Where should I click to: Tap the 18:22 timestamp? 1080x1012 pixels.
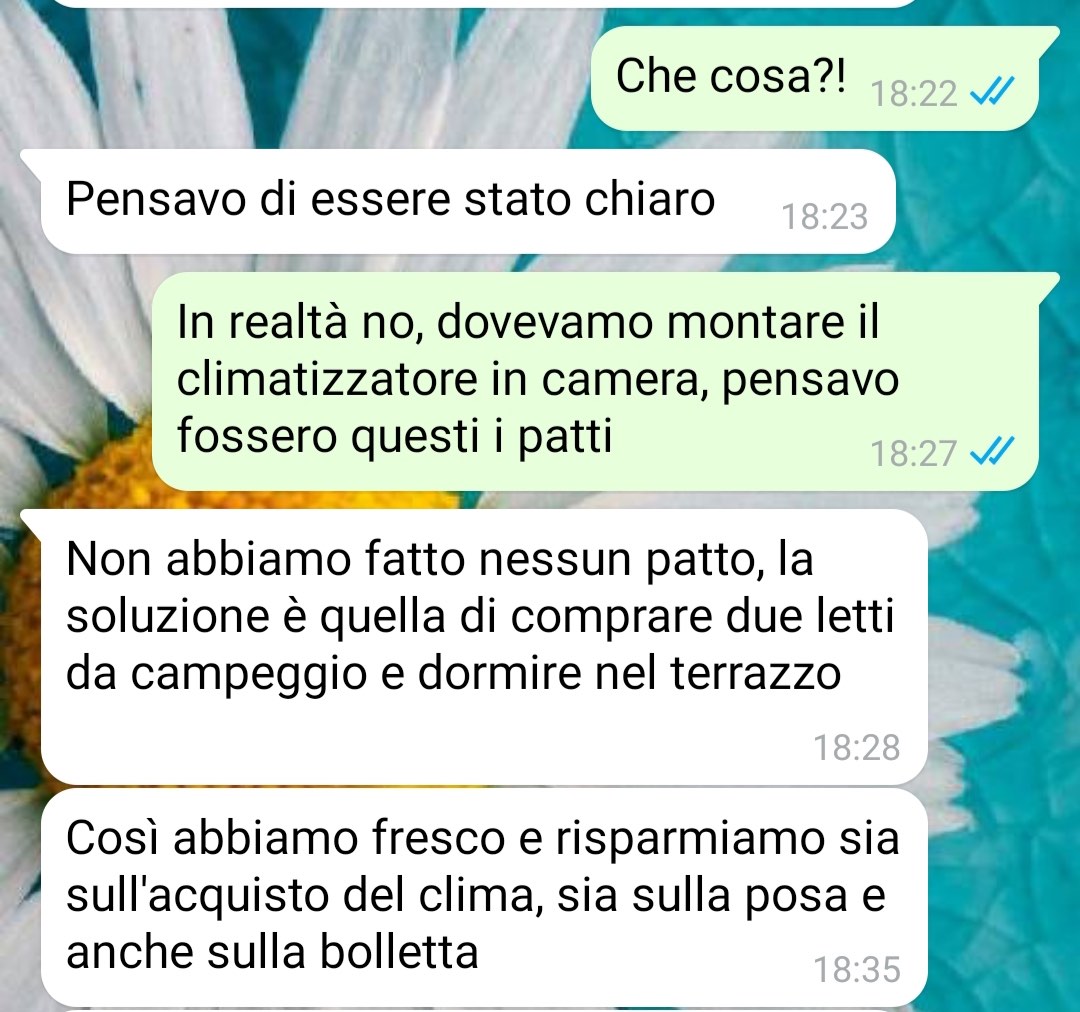pos(914,94)
